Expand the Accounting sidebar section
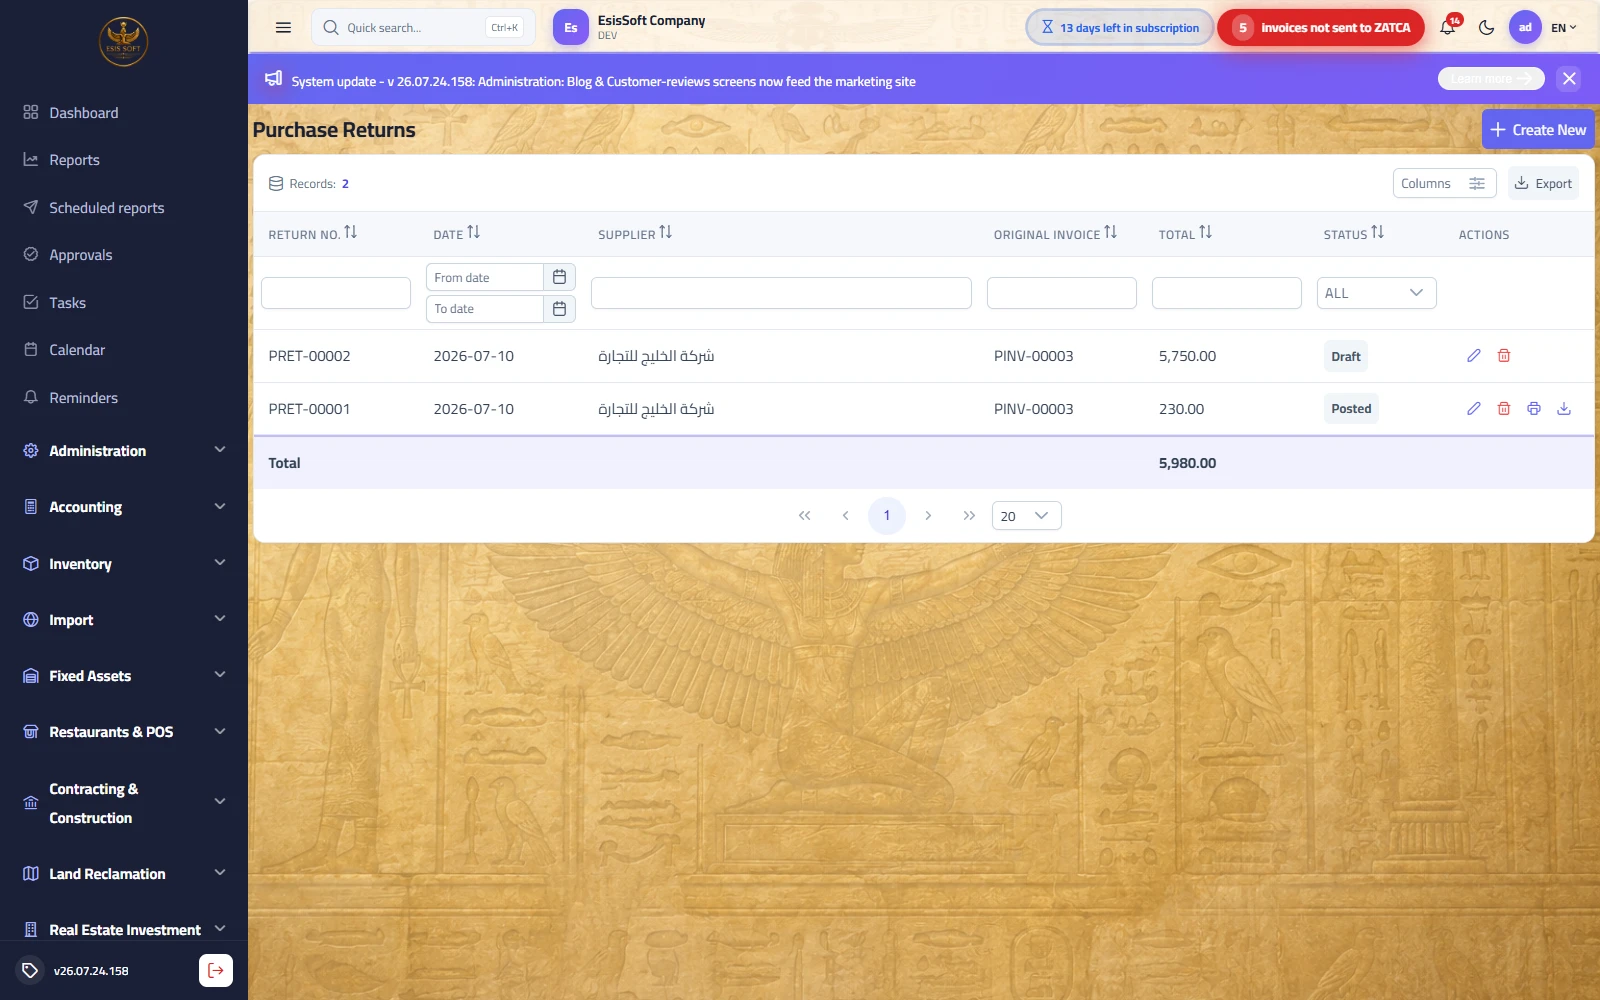 124,507
